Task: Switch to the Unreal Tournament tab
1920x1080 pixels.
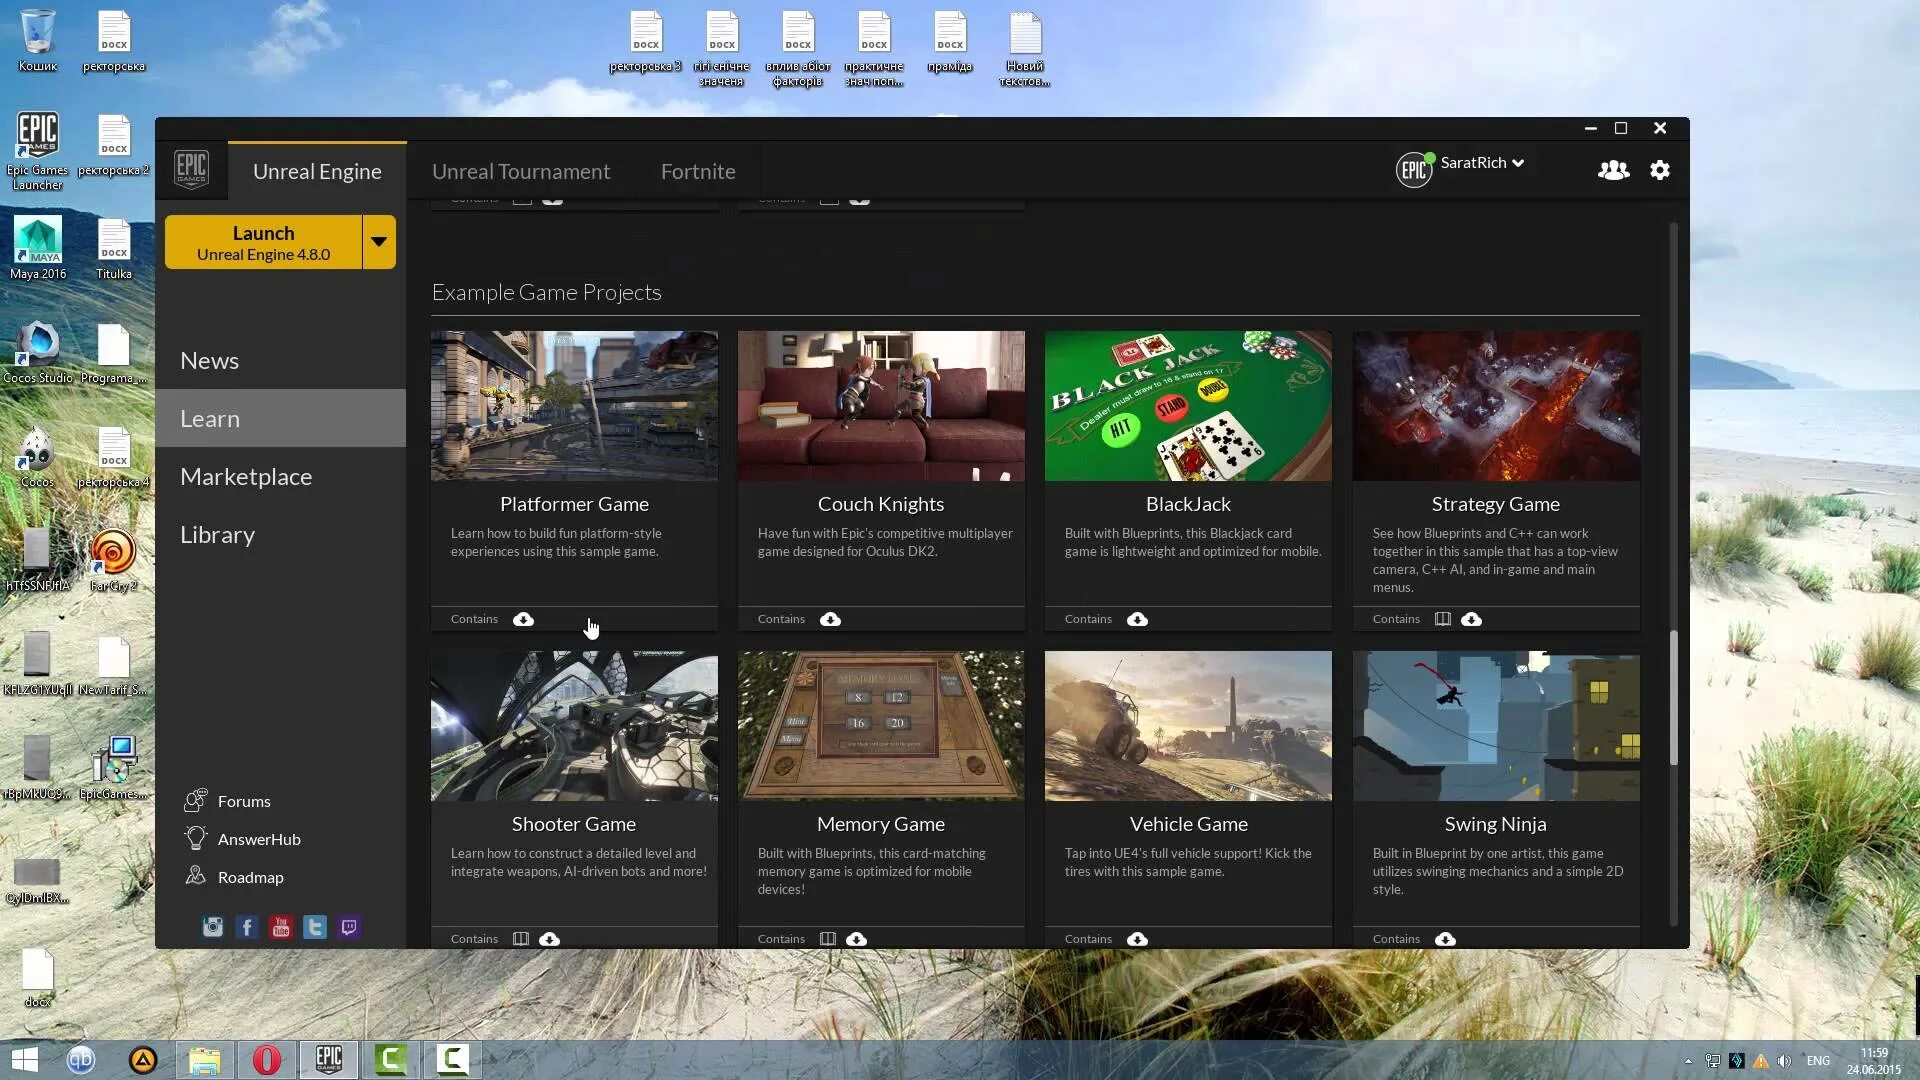Action: 520,171
